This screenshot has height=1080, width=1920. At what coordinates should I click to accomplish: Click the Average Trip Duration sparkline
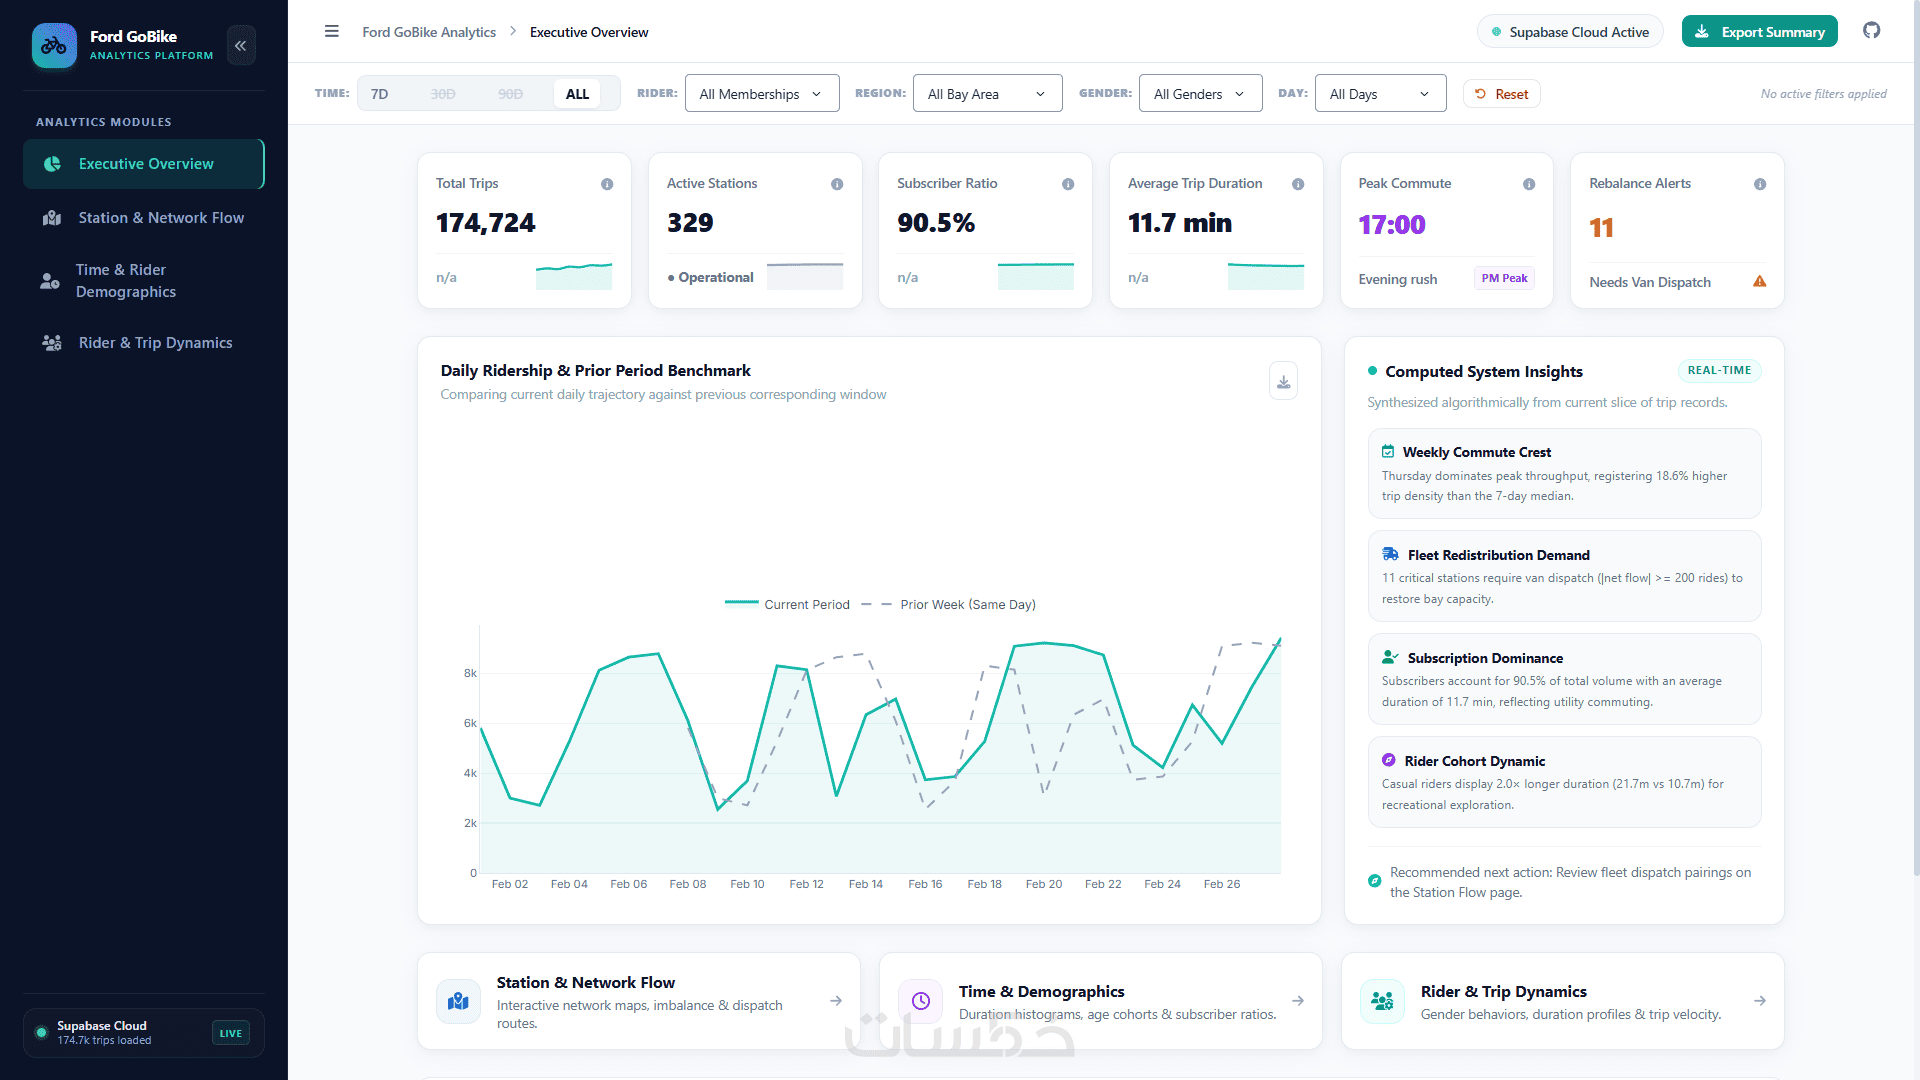[x=1266, y=276]
